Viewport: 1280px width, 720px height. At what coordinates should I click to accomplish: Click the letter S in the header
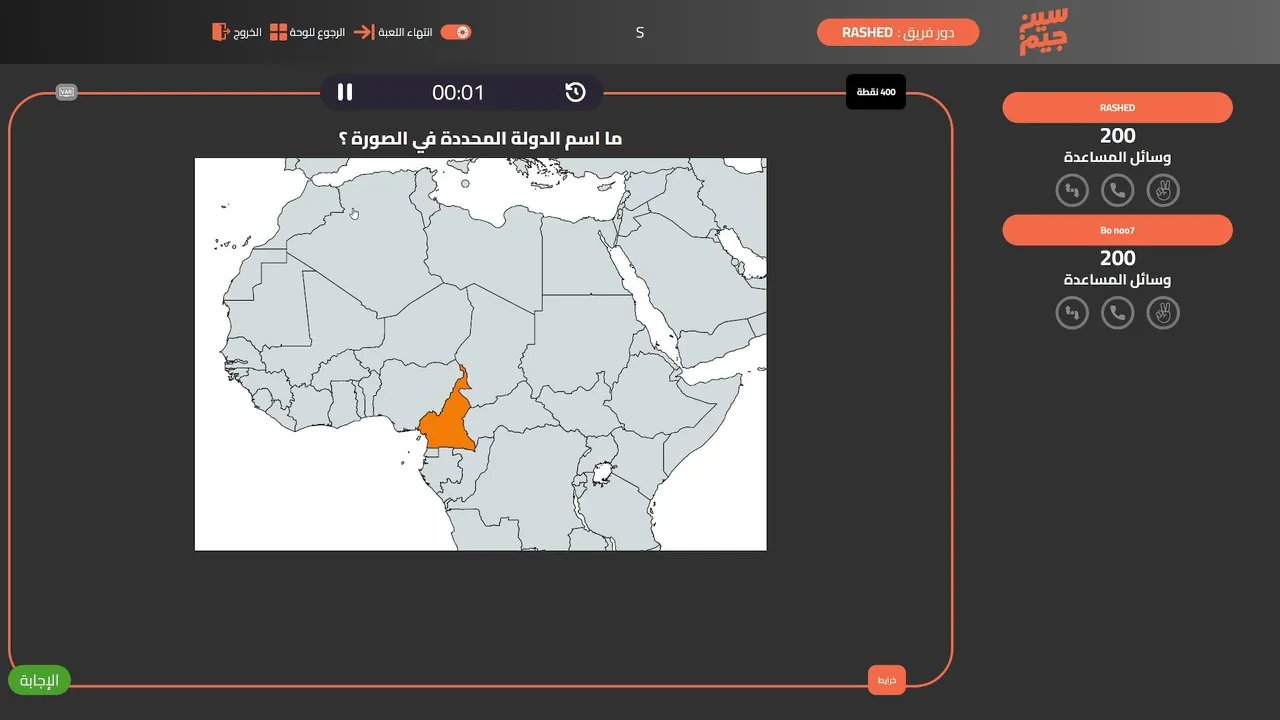[640, 33]
